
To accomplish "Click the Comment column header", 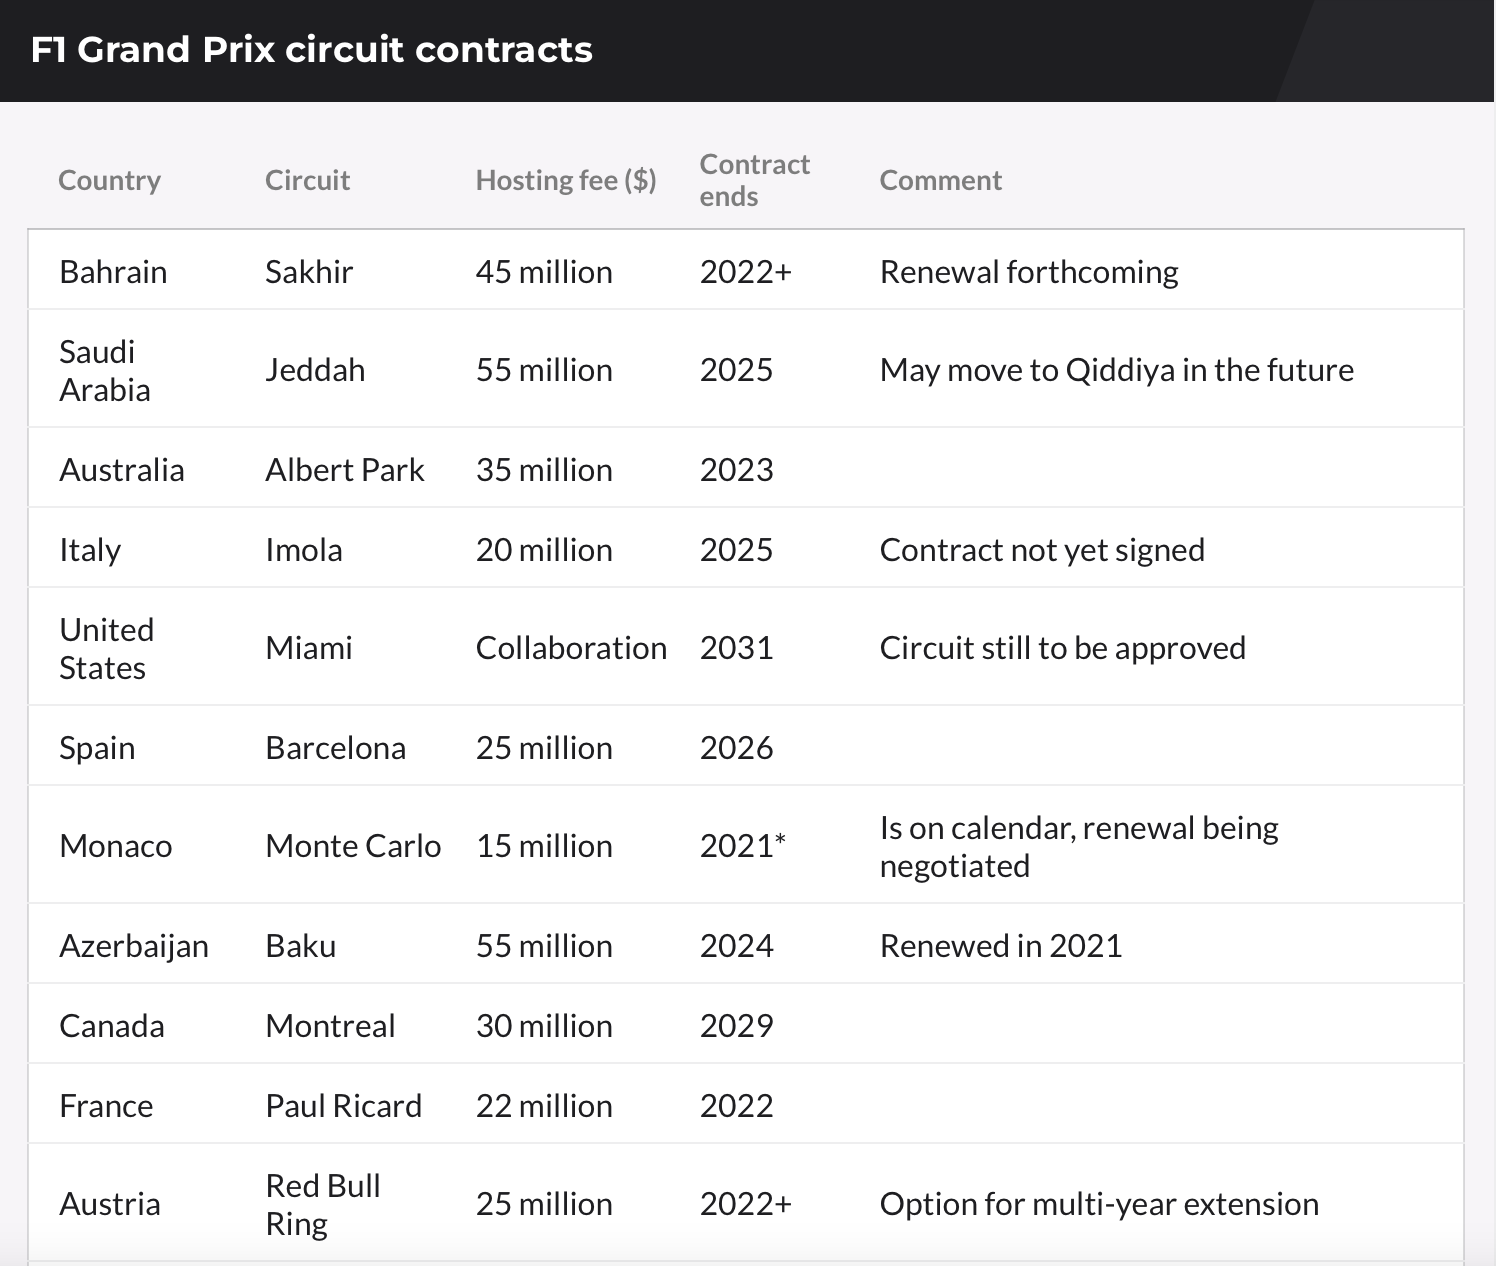I will coord(940,180).
